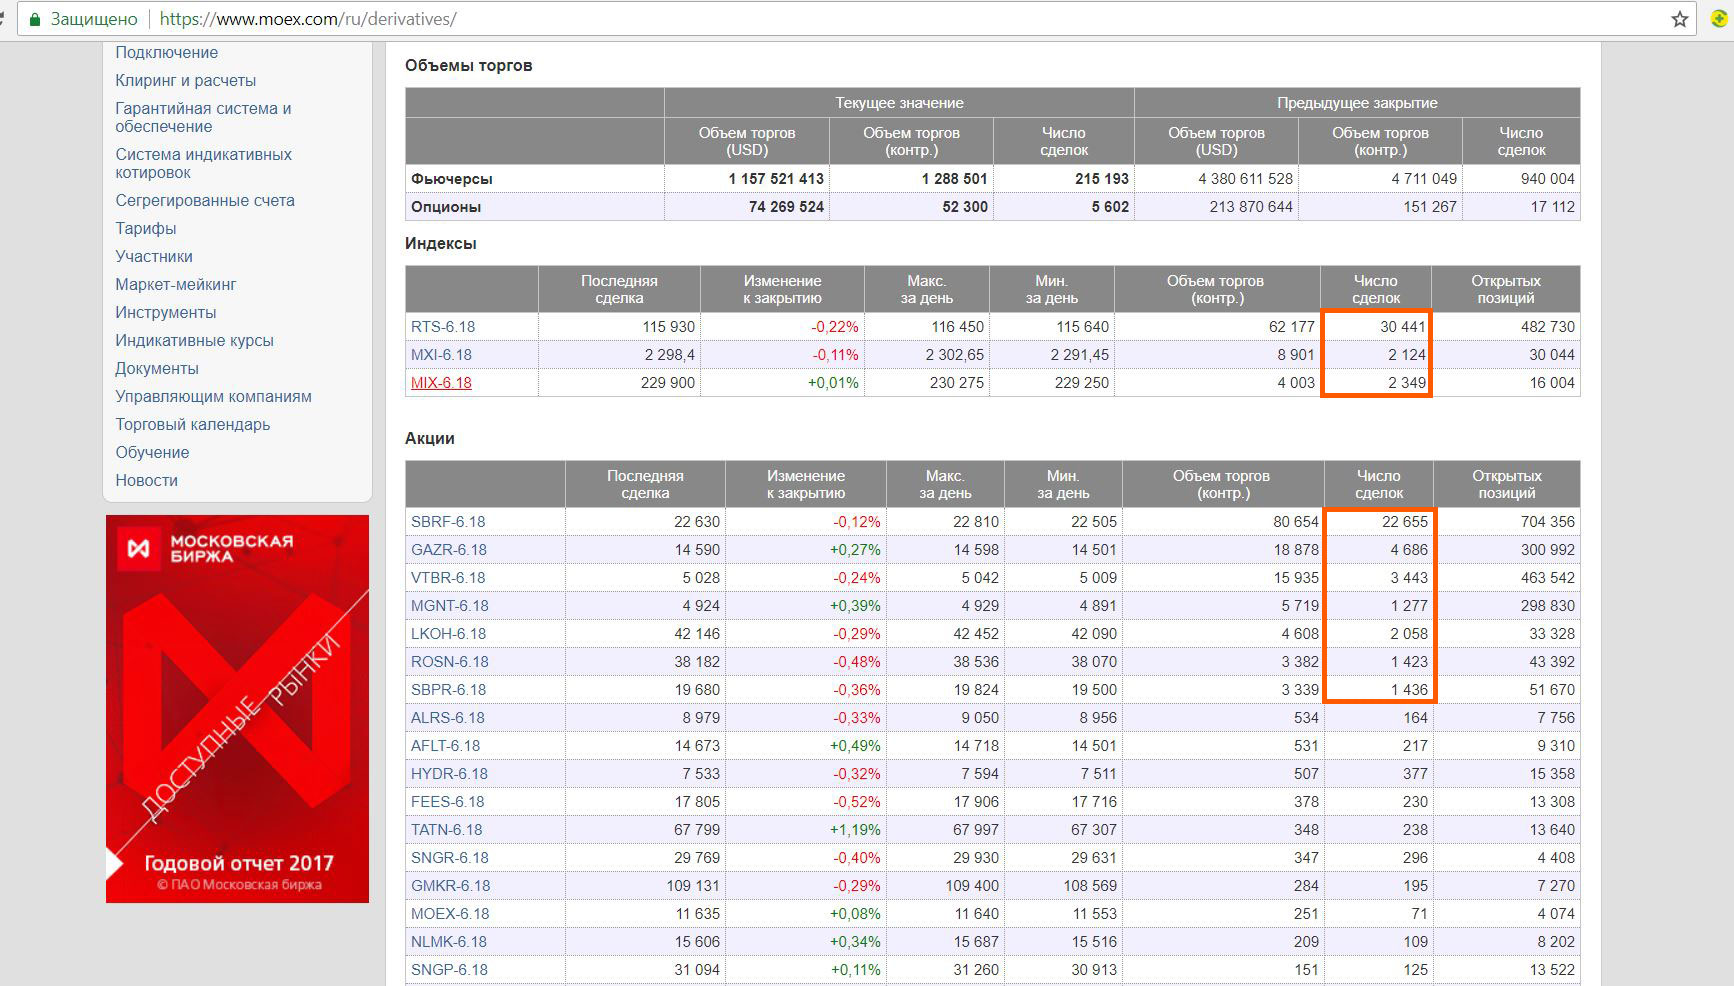Click TATN-6.18 change value +1,19%
Viewport: 1734px width, 986px height.
tap(855, 829)
